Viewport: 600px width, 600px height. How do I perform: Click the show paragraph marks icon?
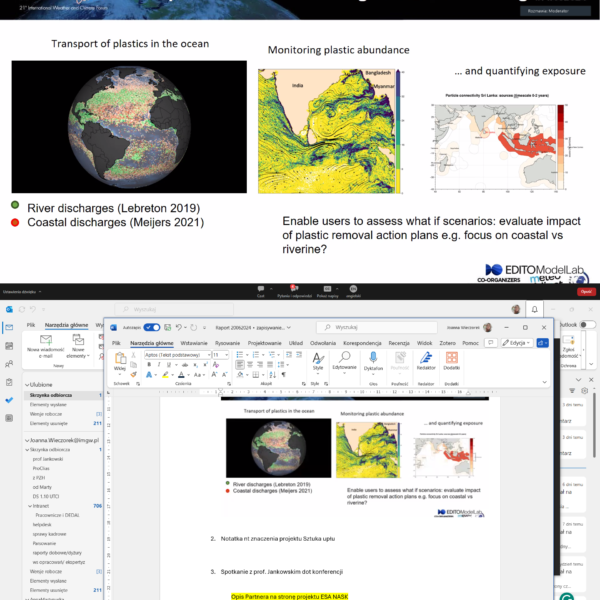[284, 375]
